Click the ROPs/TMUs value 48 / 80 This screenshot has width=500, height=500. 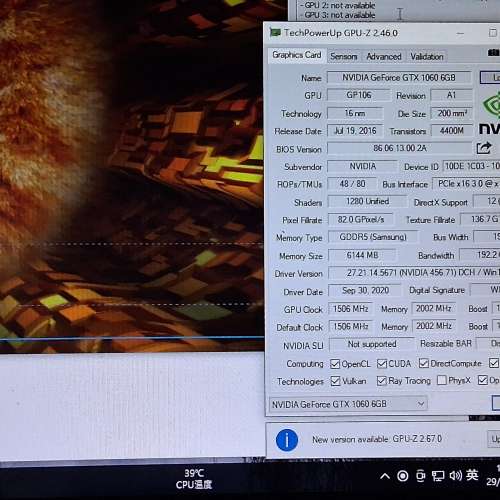[353, 184]
